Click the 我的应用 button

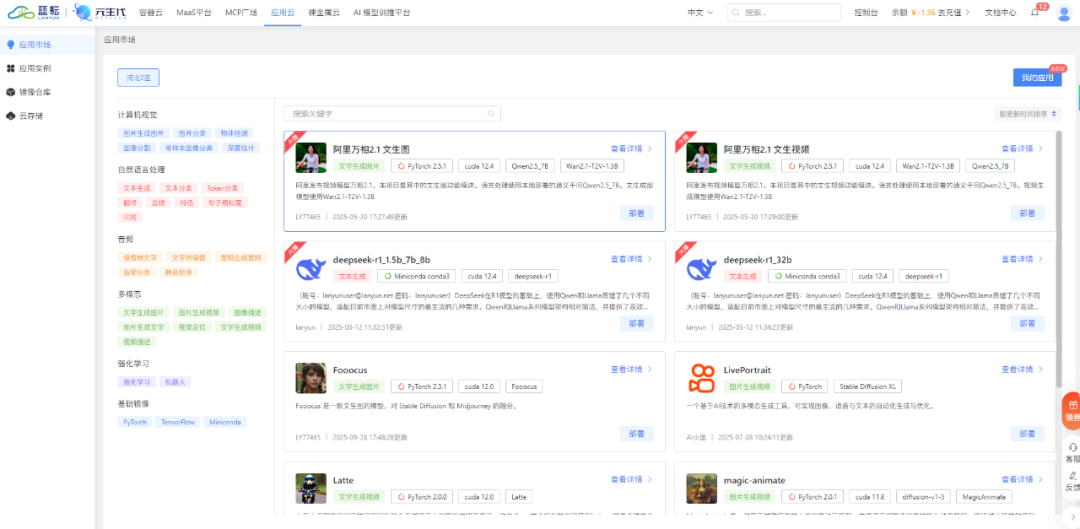pos(1037,78)
